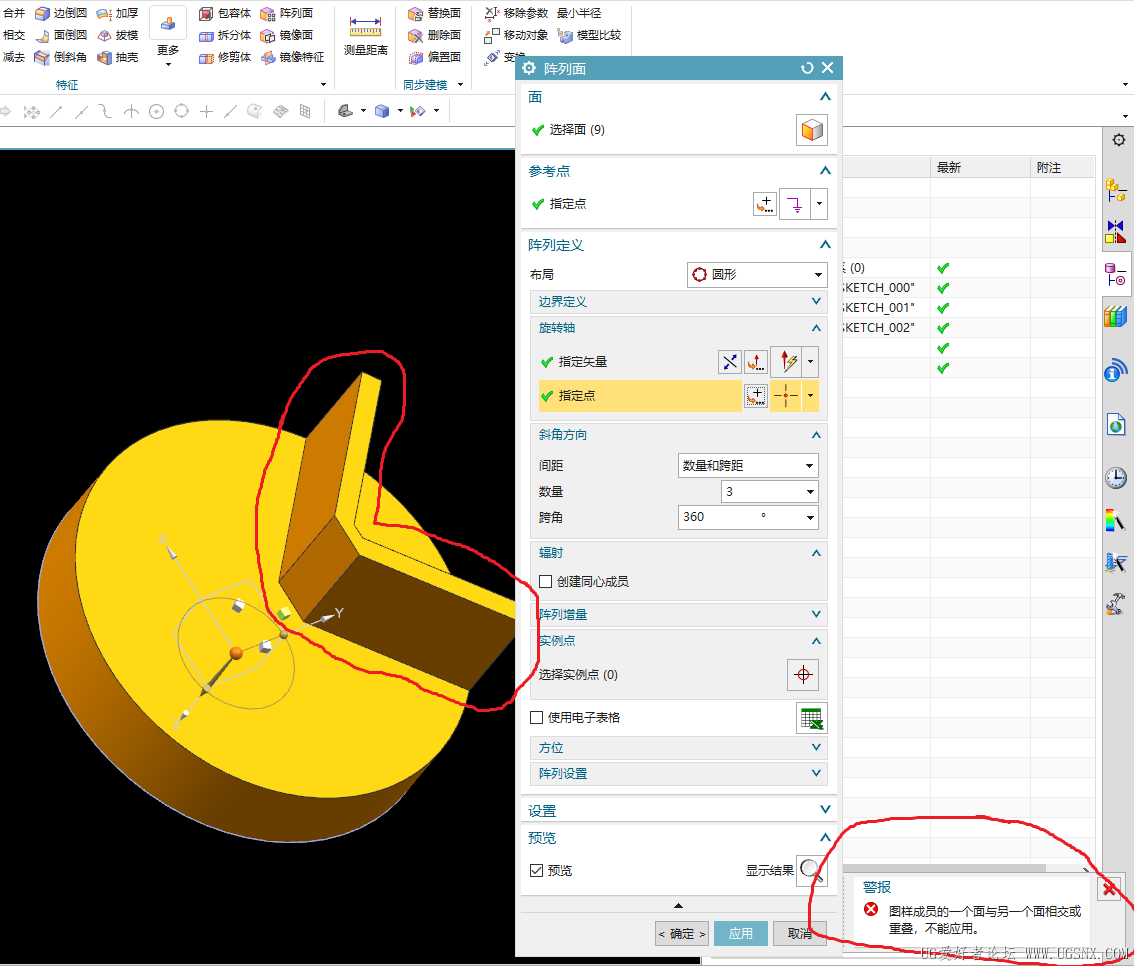Viewport: 1134px width, 966px height.
Task: Click the 边倒圆 edge blend tool
Action: [x=61, y=13]
